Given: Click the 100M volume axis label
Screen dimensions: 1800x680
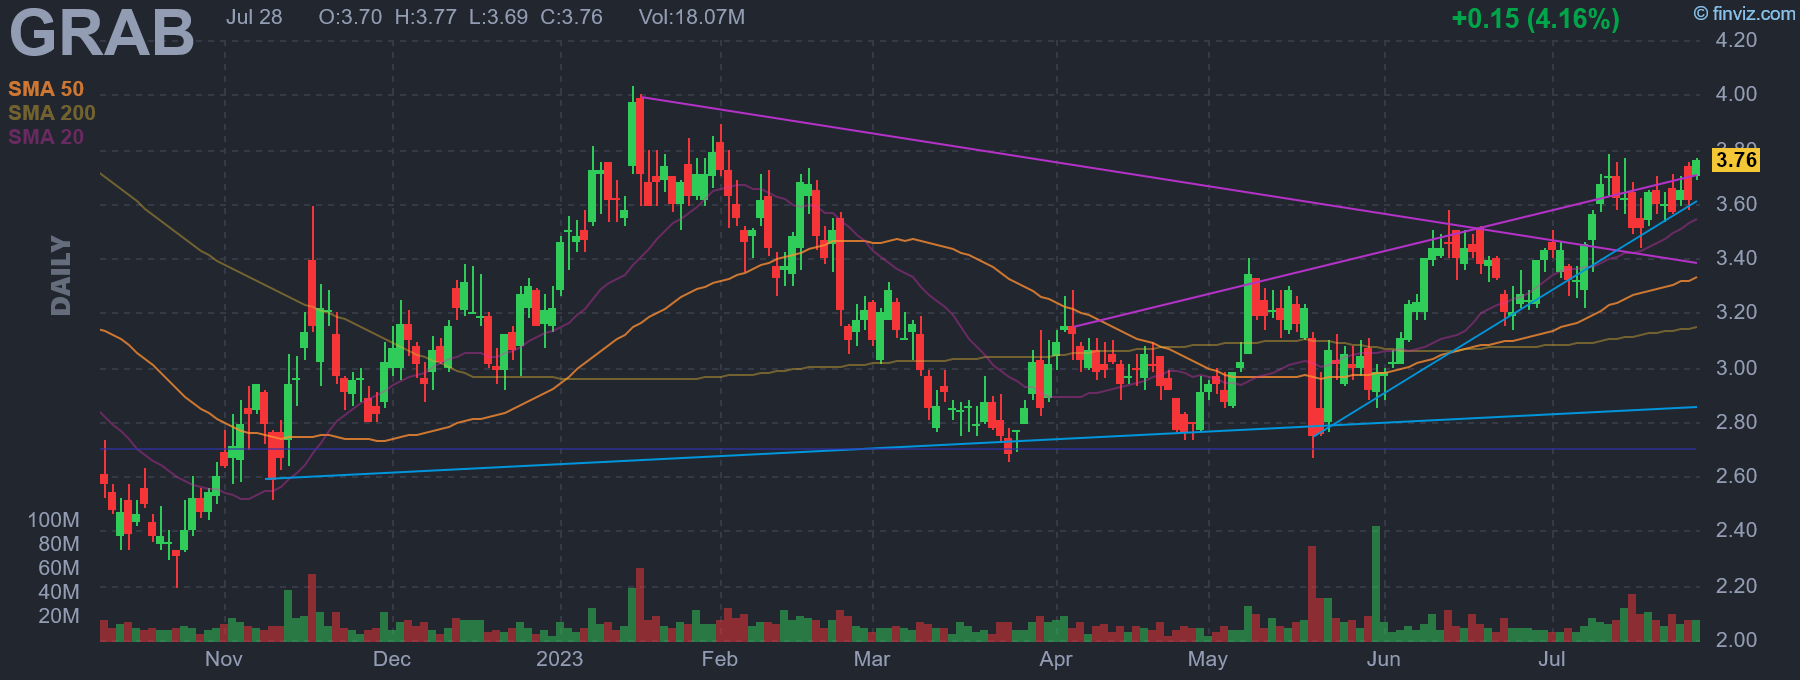Looking at the screenshot, I should [53, 520].
